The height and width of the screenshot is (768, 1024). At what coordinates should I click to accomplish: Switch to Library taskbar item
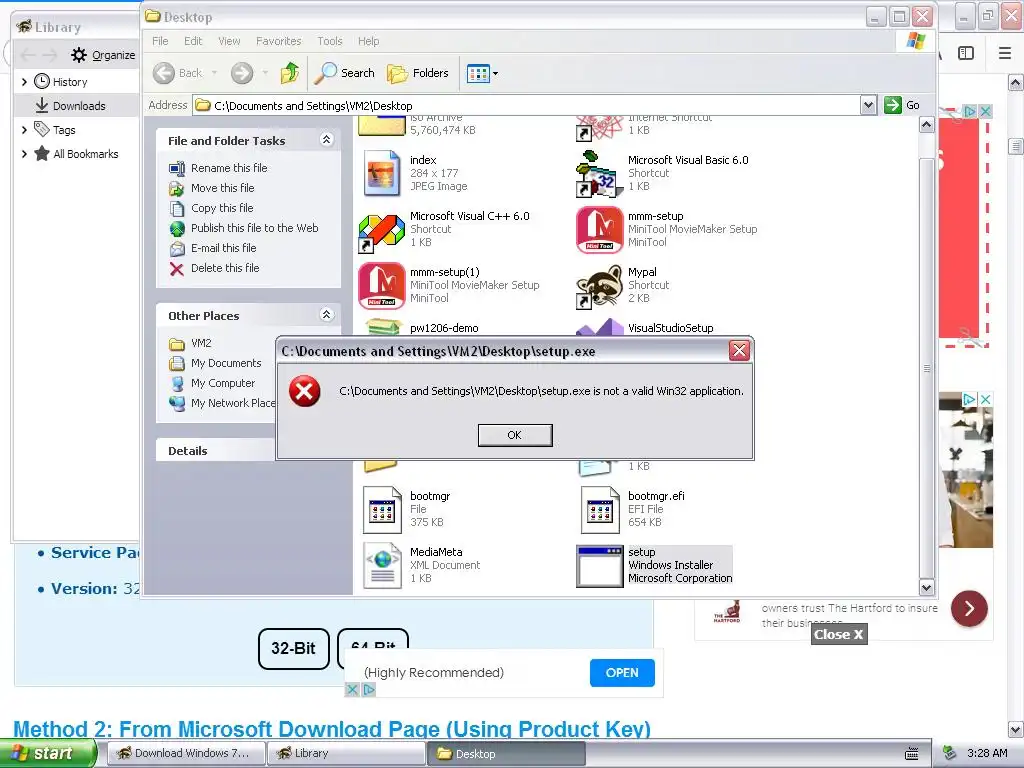click(347, 753)
